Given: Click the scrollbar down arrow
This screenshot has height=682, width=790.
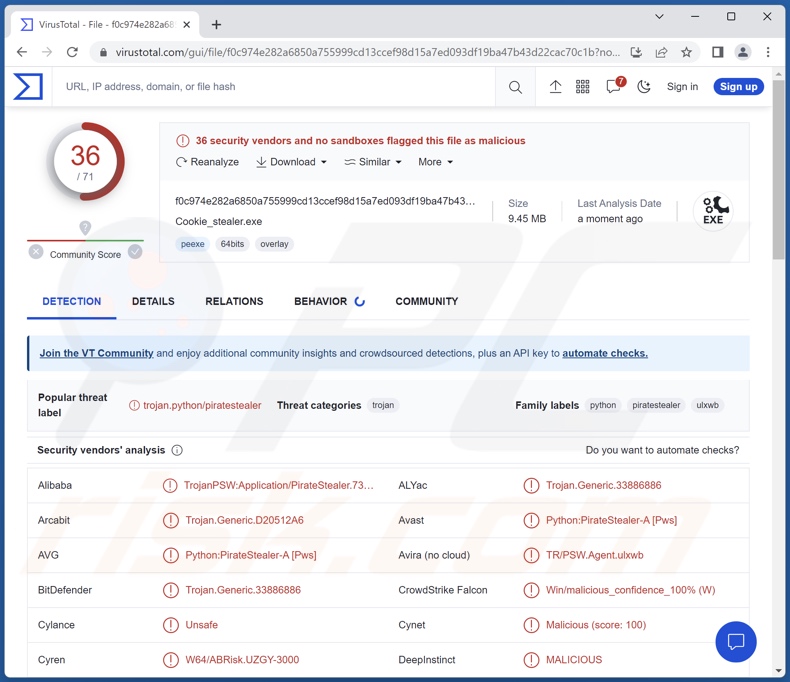Looking at the screenshot, I should pyautogui.click(x=778, y=670).
